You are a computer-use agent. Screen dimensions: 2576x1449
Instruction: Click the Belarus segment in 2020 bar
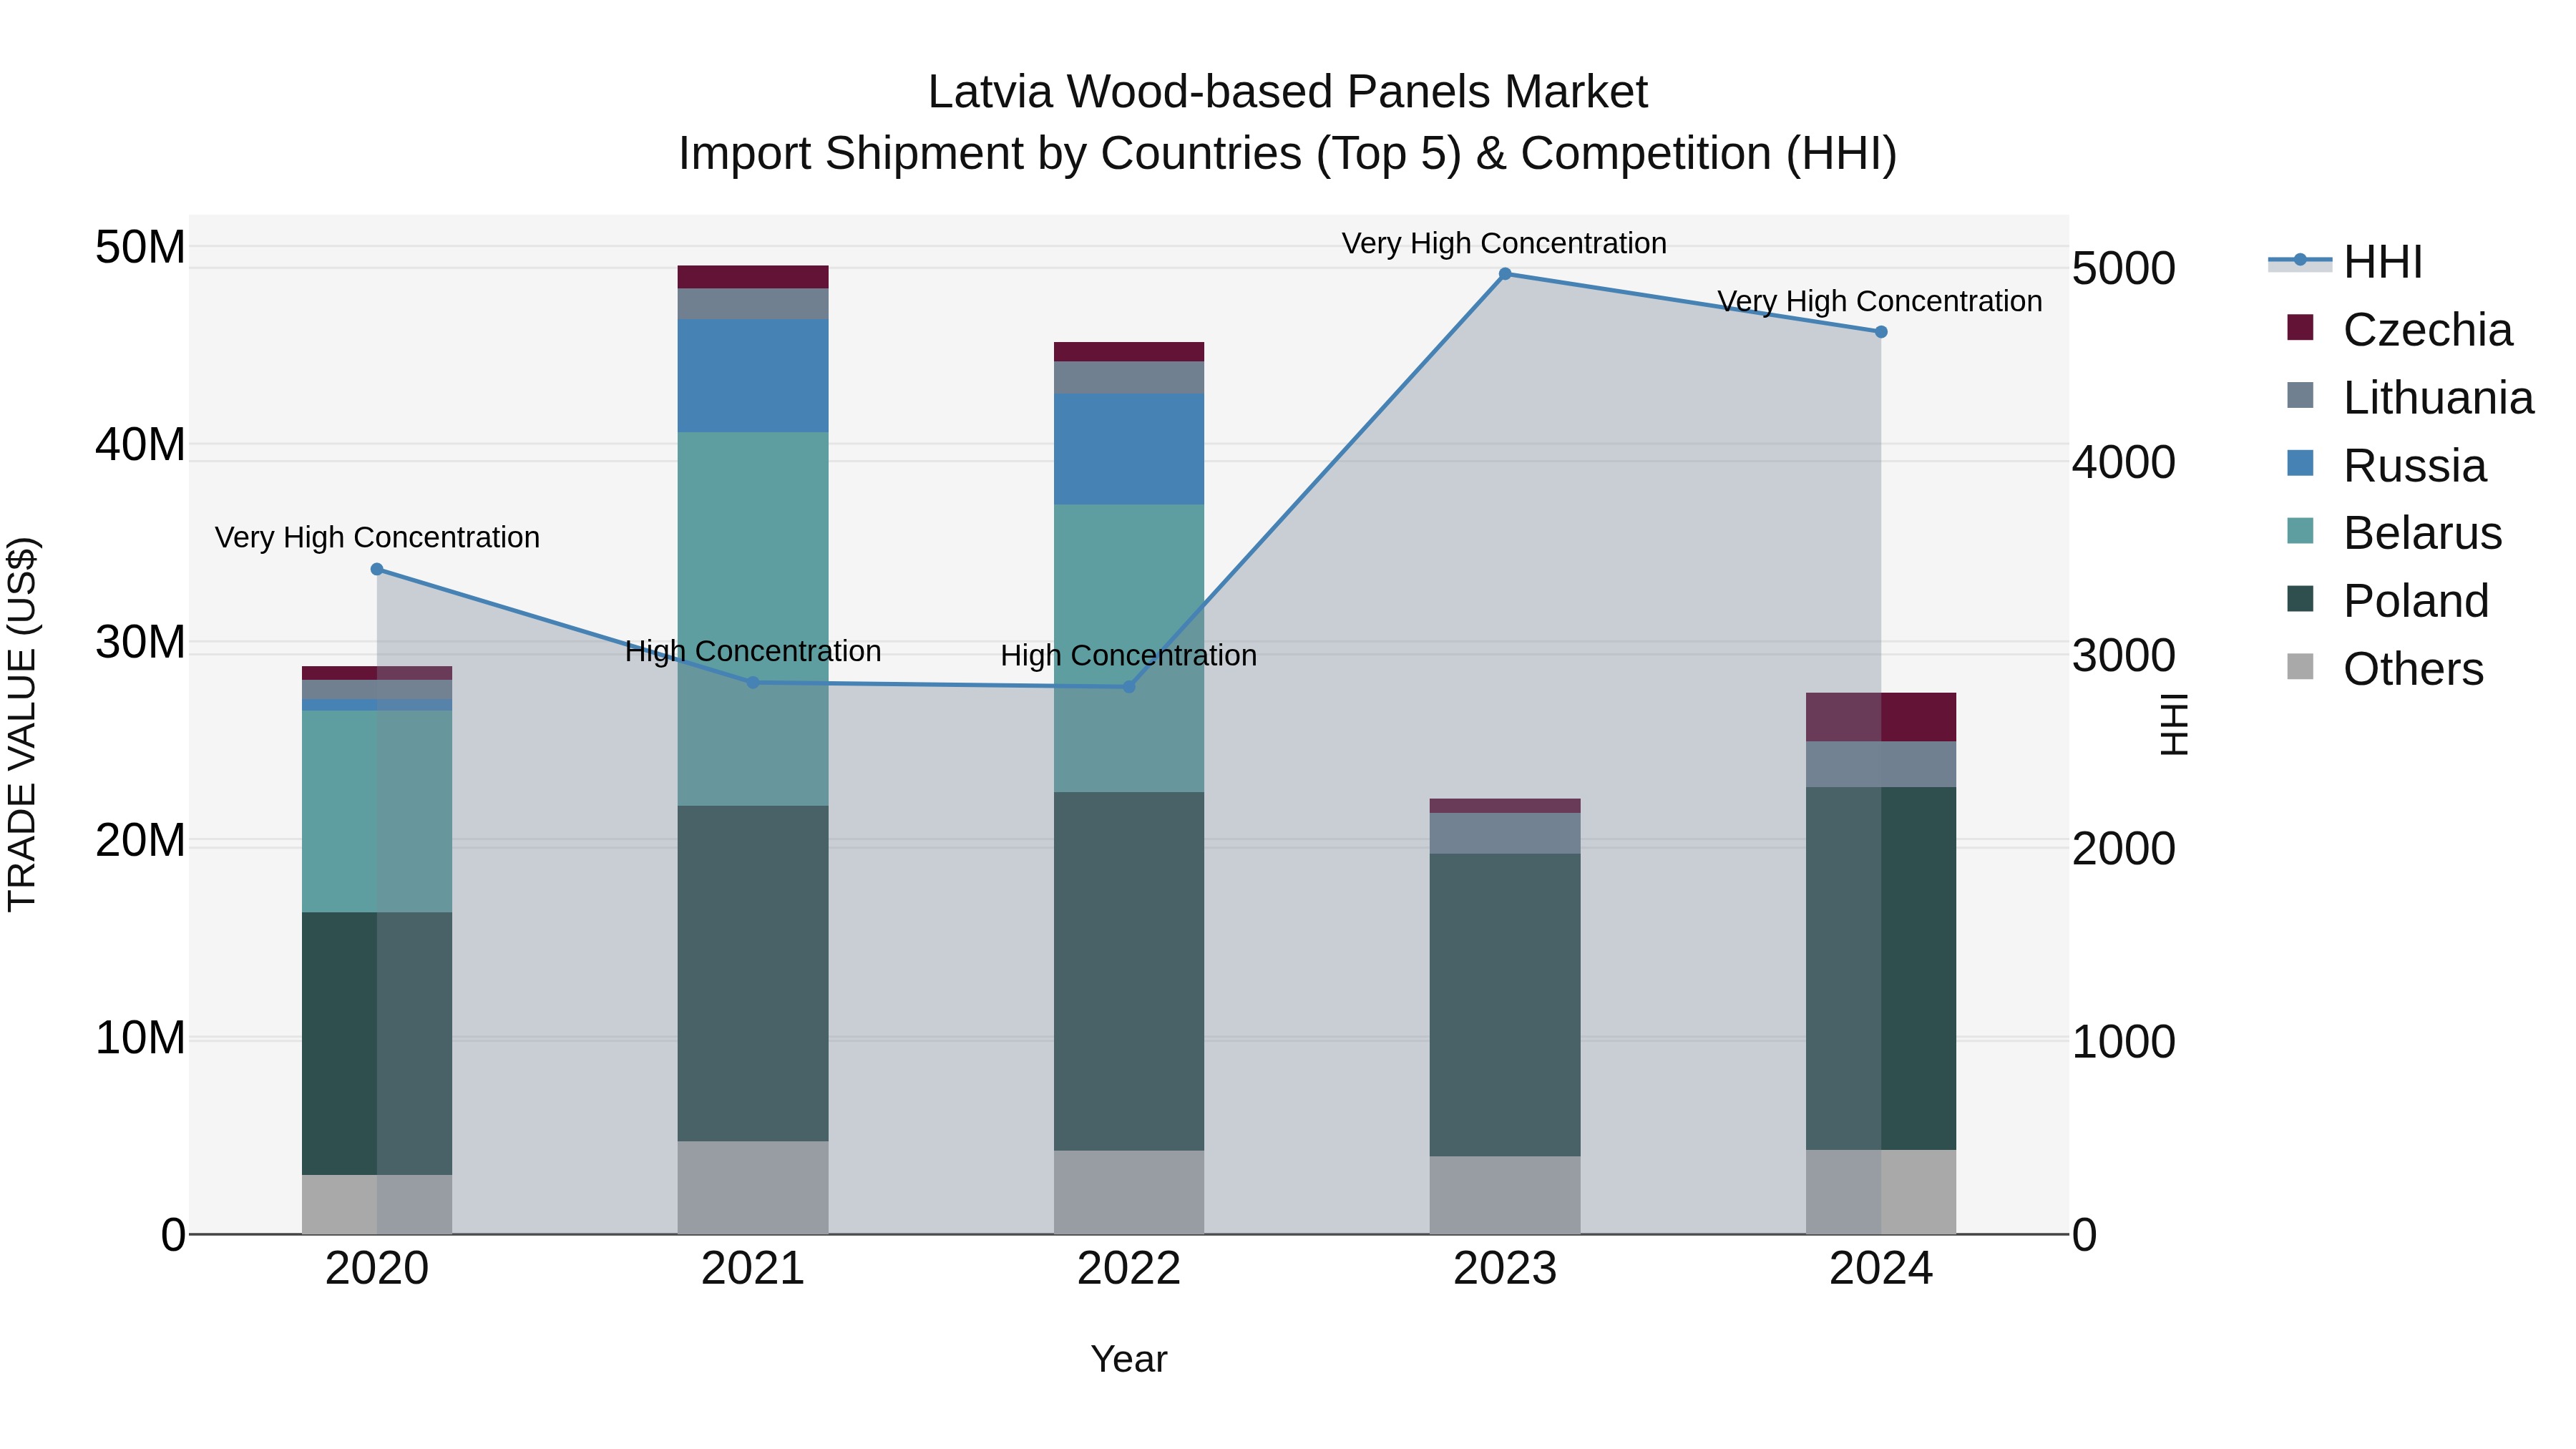coord(377,811)
